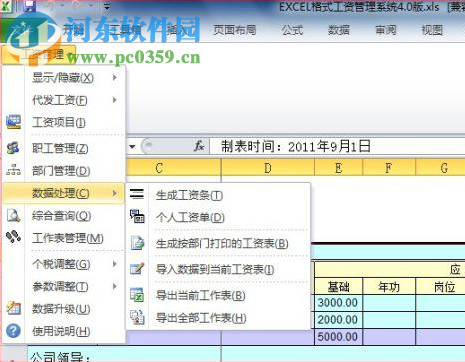Screen dimensions: 465x362
Task: Choose 数据升级(U) menu entry
Action: click(64, 309)
